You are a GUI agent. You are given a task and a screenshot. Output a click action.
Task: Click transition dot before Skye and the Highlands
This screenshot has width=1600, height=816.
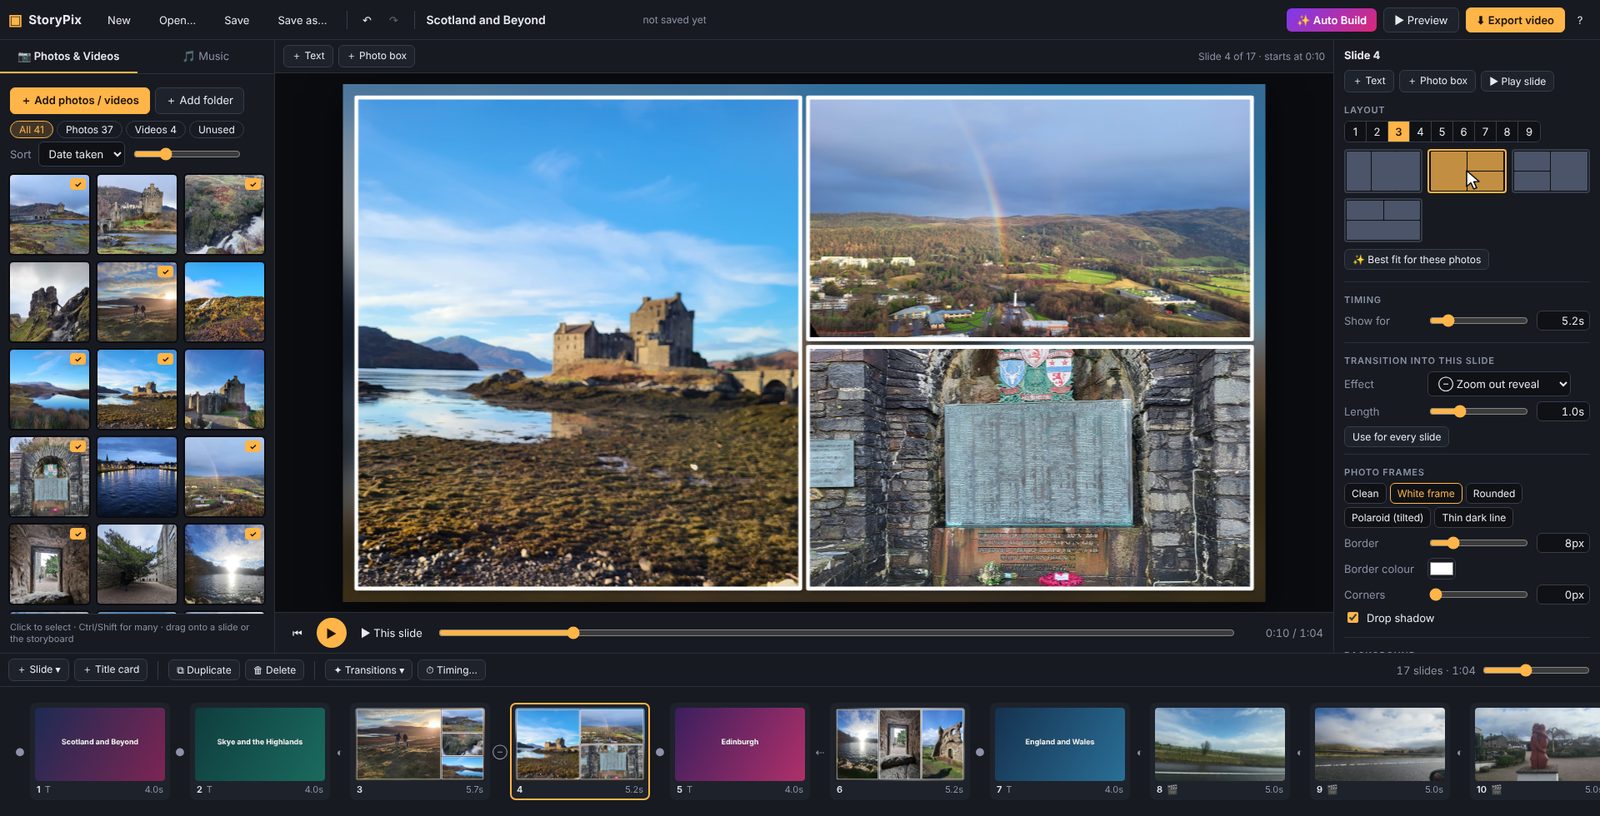point(180,752)
